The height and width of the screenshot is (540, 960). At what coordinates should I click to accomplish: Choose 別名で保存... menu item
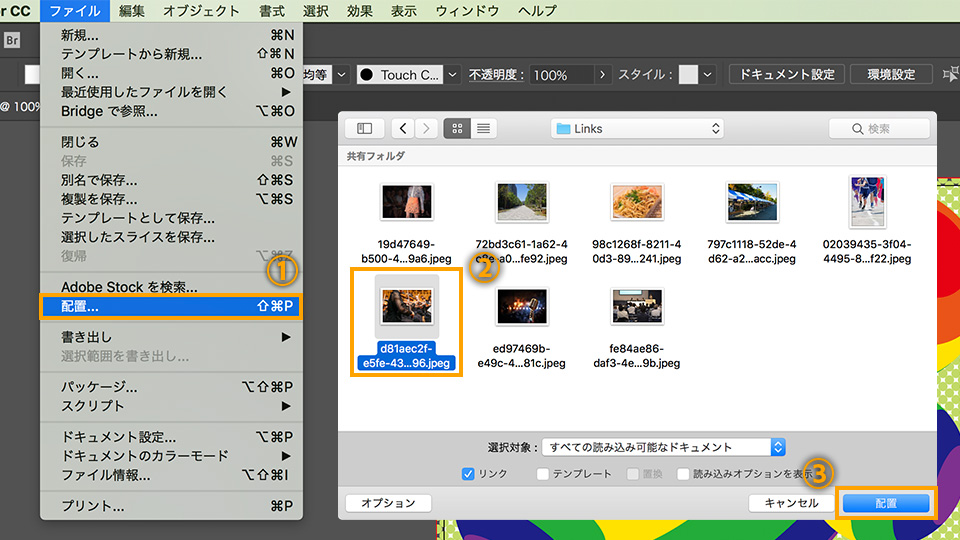pyautogui.click(x=171, y=180)
